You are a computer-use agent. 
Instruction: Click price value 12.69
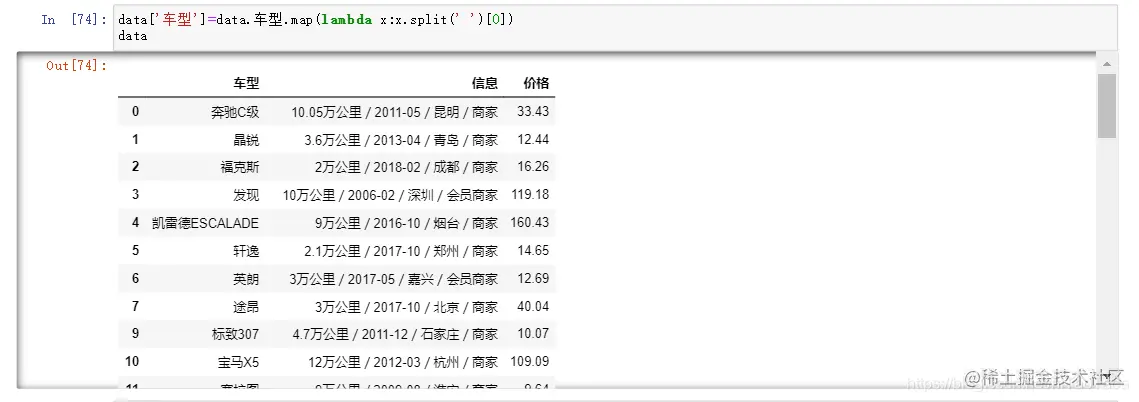click(533, 278)
